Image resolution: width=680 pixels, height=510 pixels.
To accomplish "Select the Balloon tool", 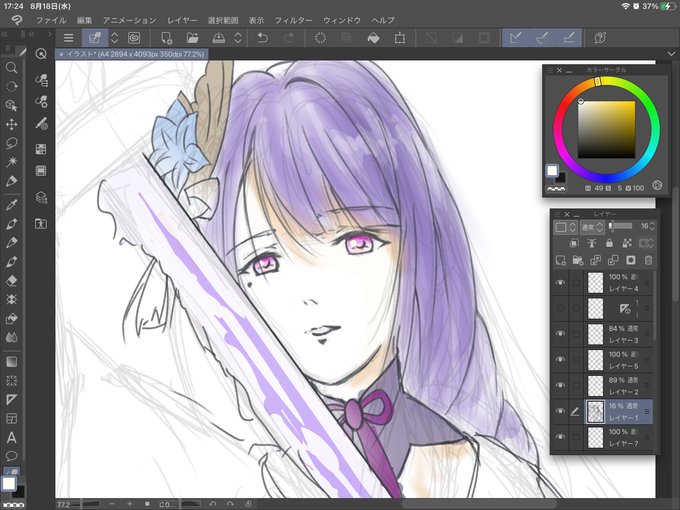I will [11, 456].
